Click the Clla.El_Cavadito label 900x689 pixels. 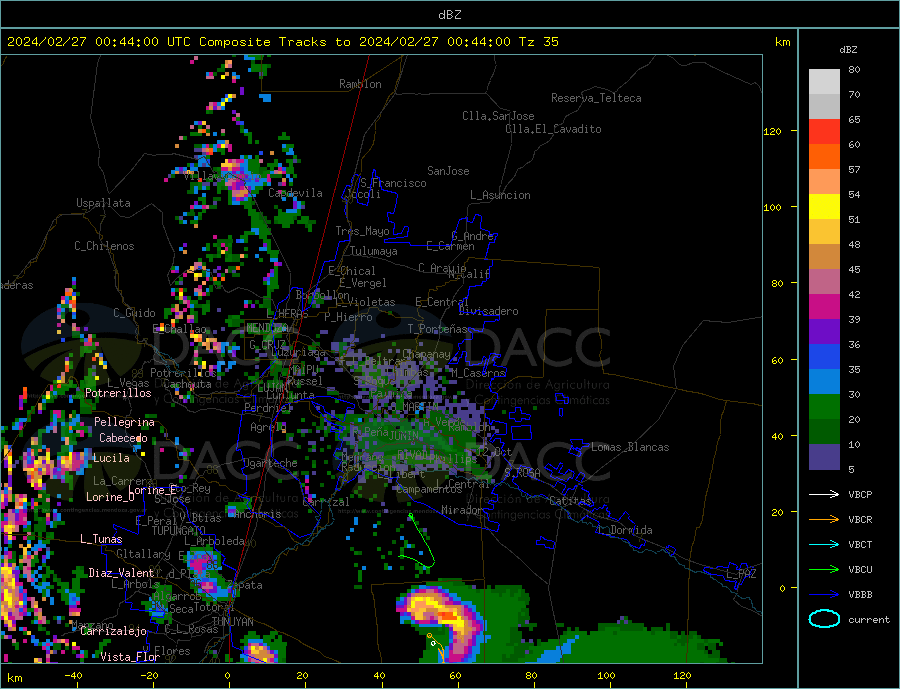click(x=553, y=129)
